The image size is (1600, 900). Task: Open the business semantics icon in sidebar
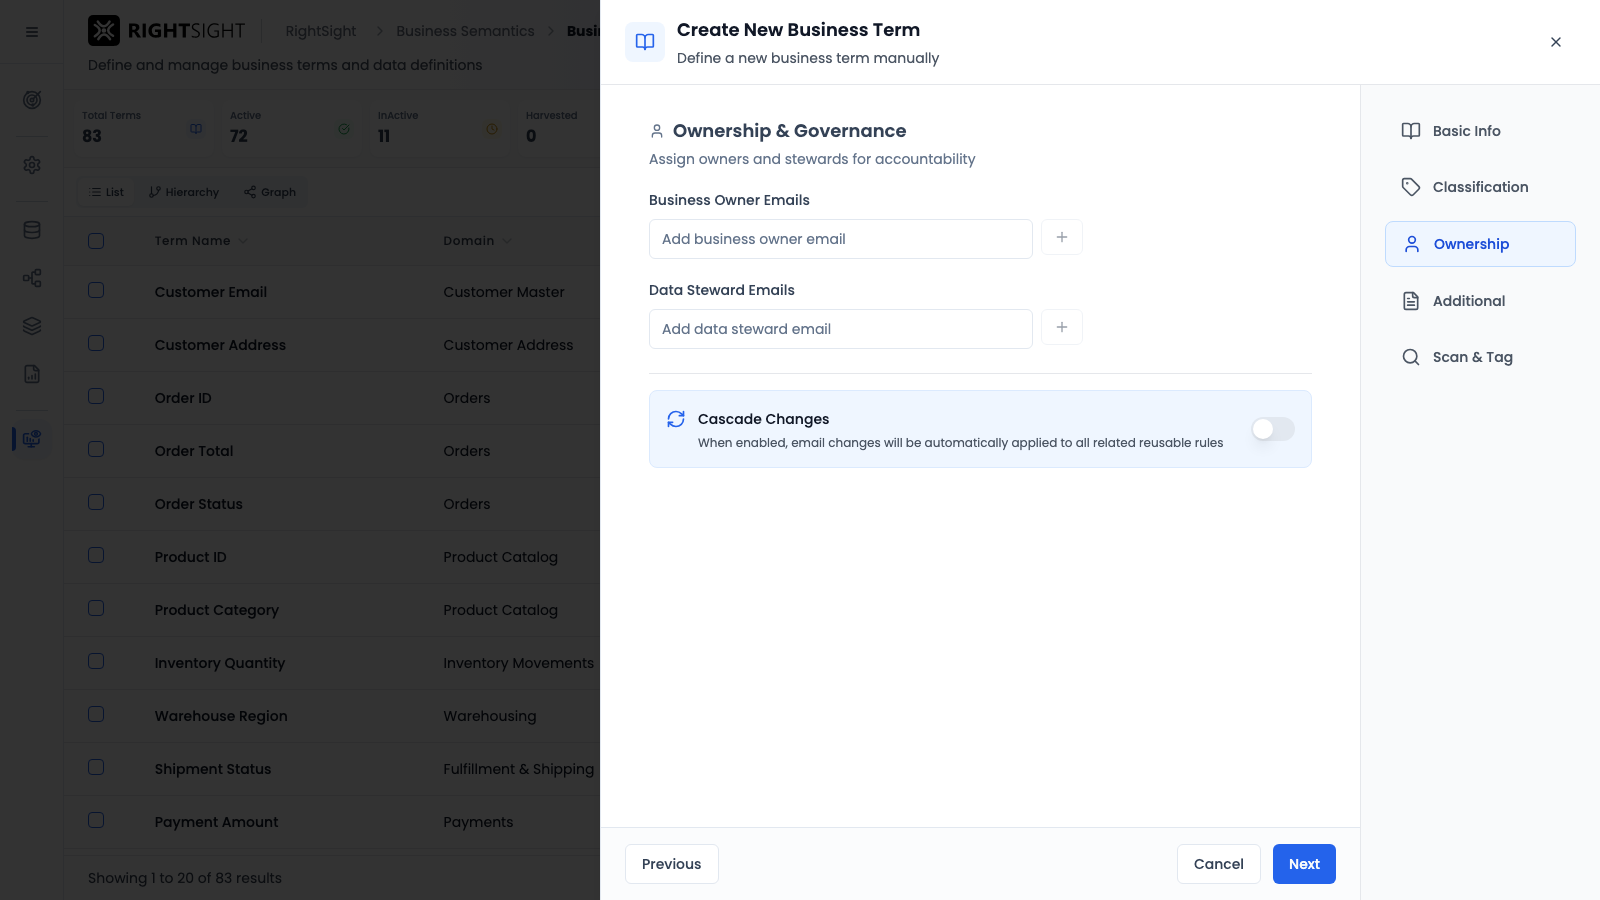pos(32,438)
